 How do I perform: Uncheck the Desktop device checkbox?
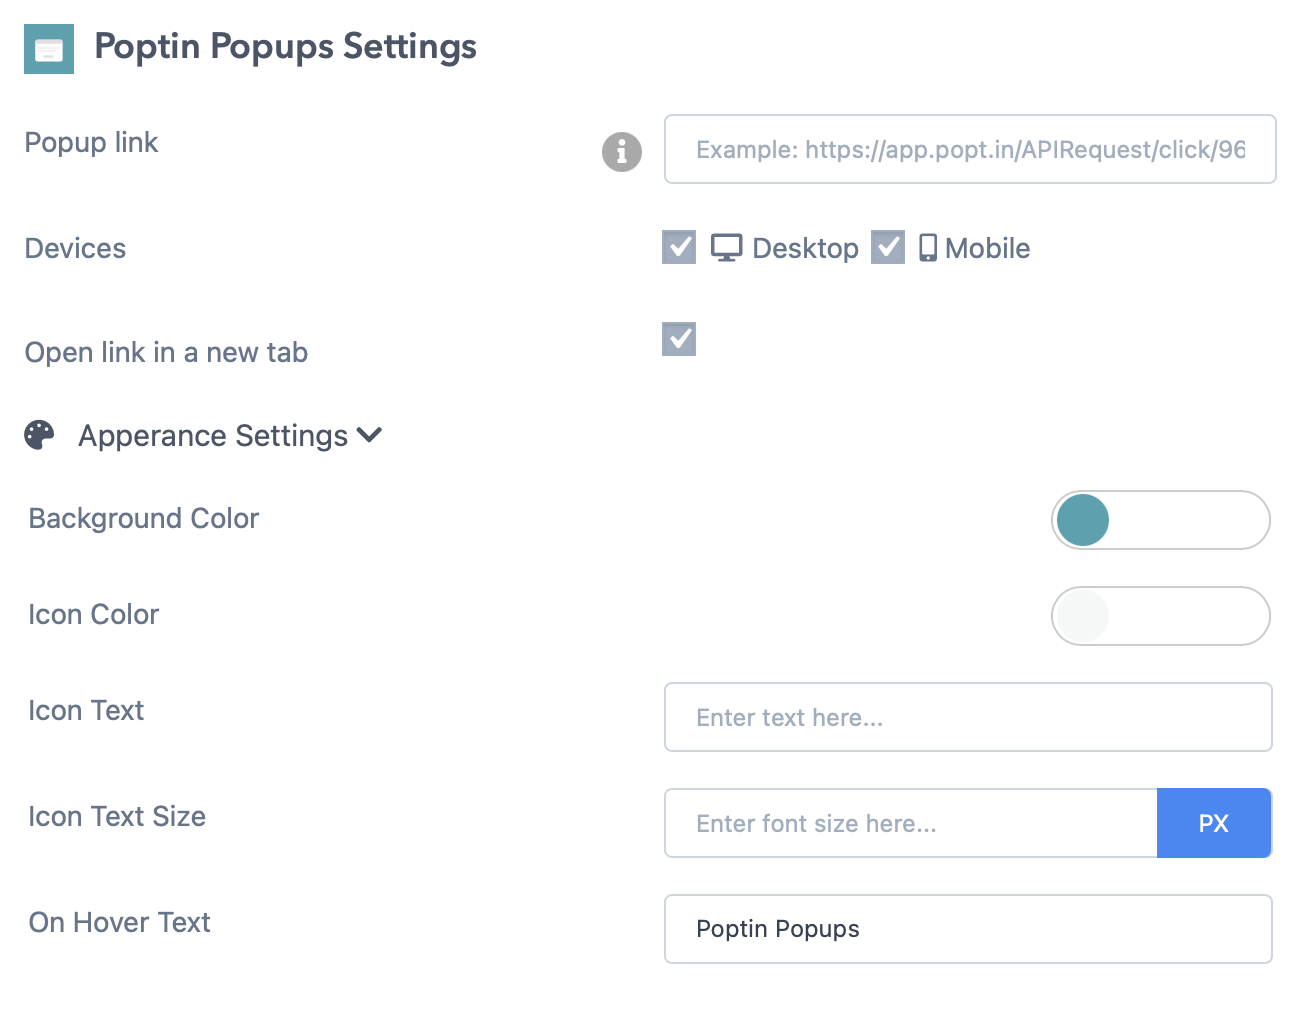click(679, 247)
